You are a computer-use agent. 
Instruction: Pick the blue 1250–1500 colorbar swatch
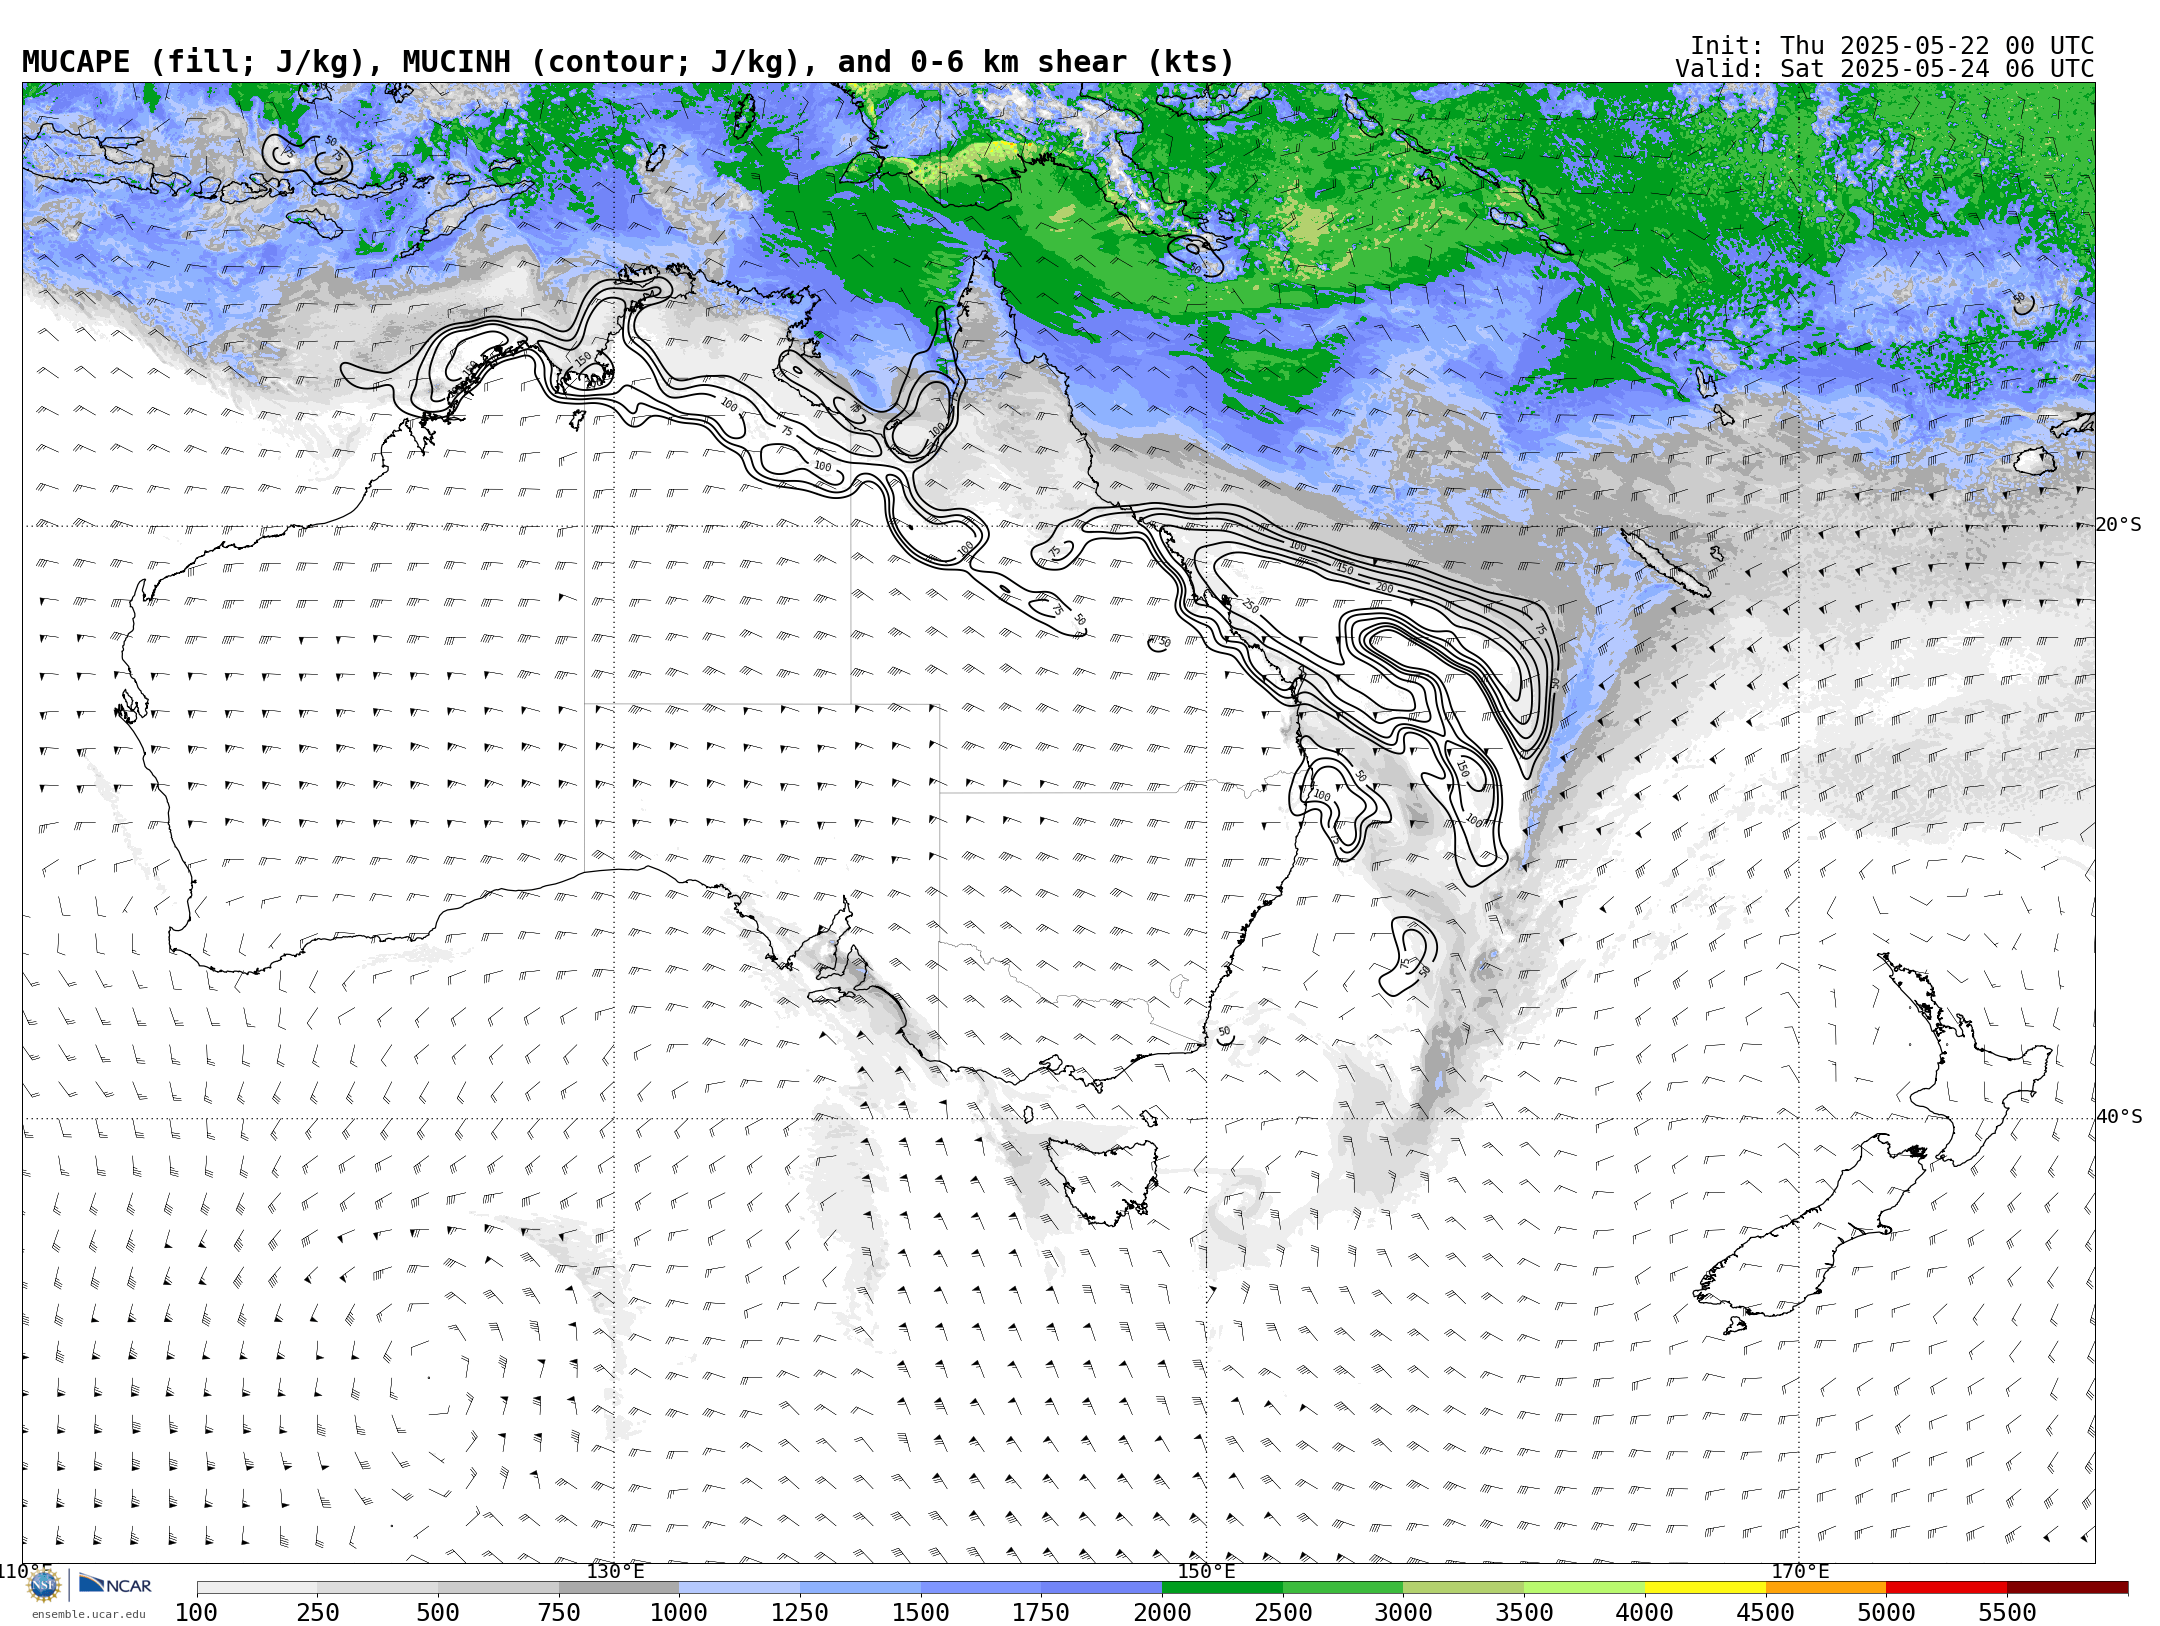[860, 1588]
